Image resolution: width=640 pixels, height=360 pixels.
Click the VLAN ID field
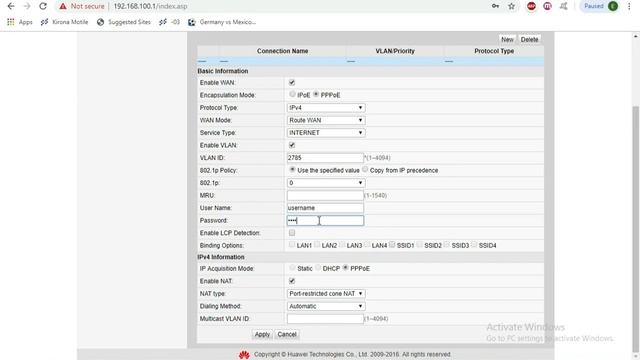[325, 158]
